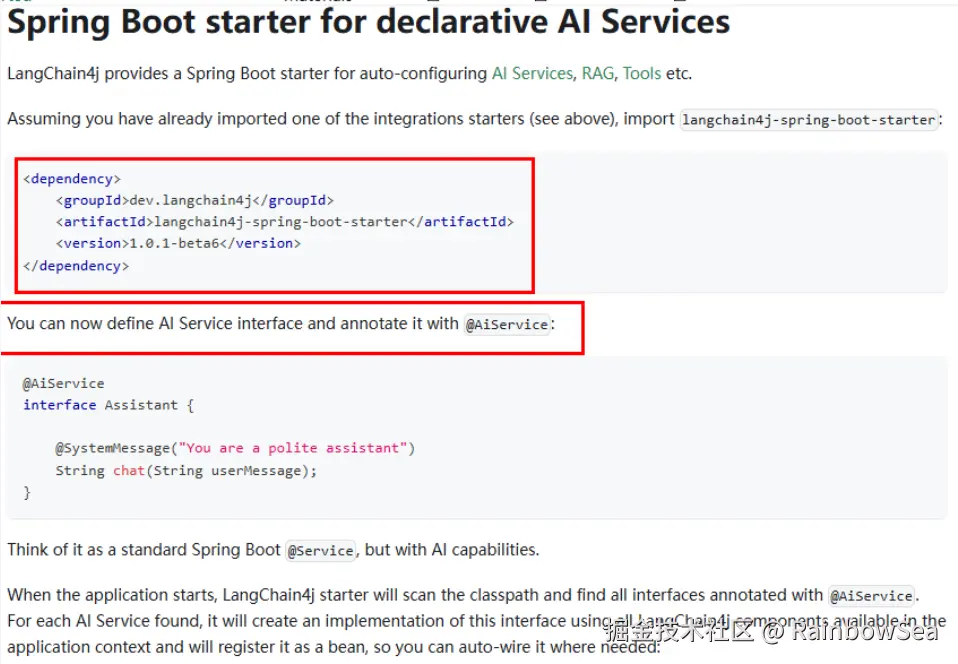Click the 'String chat(String userMessage)' line
The height and width of the screenshot is (664, 958).
coord(185,470)
